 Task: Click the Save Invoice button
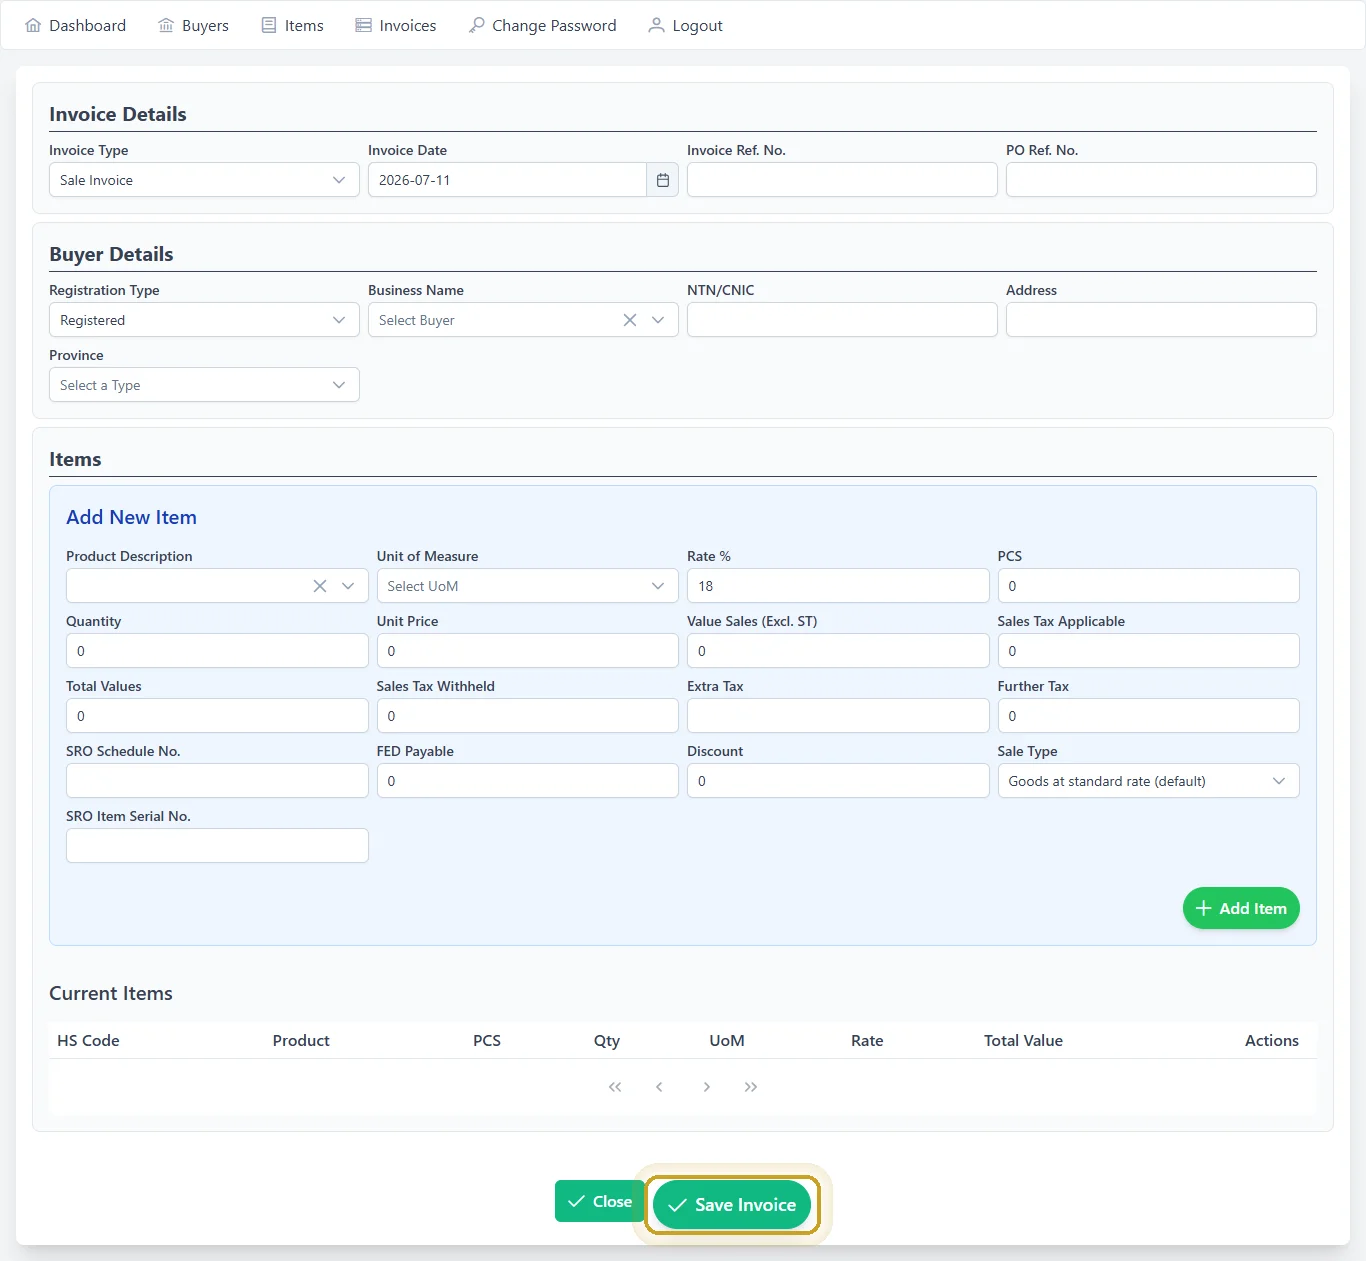(x=732, y=1205)
